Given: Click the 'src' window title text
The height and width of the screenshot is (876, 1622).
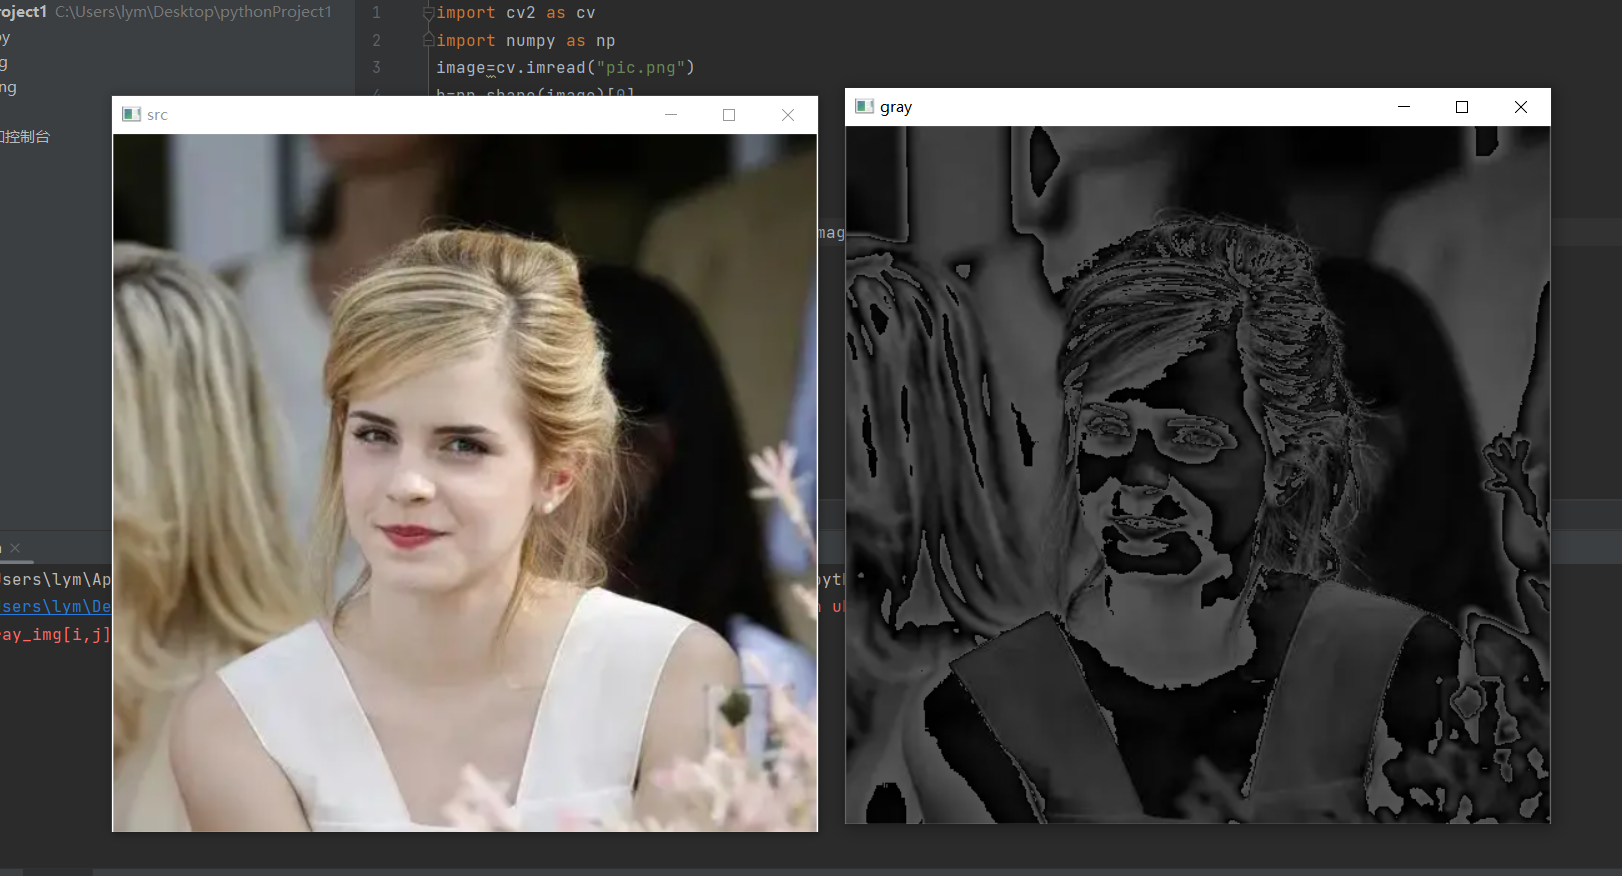Looking at the screenshot, I should pyautogui.click(x=157, y=115).
